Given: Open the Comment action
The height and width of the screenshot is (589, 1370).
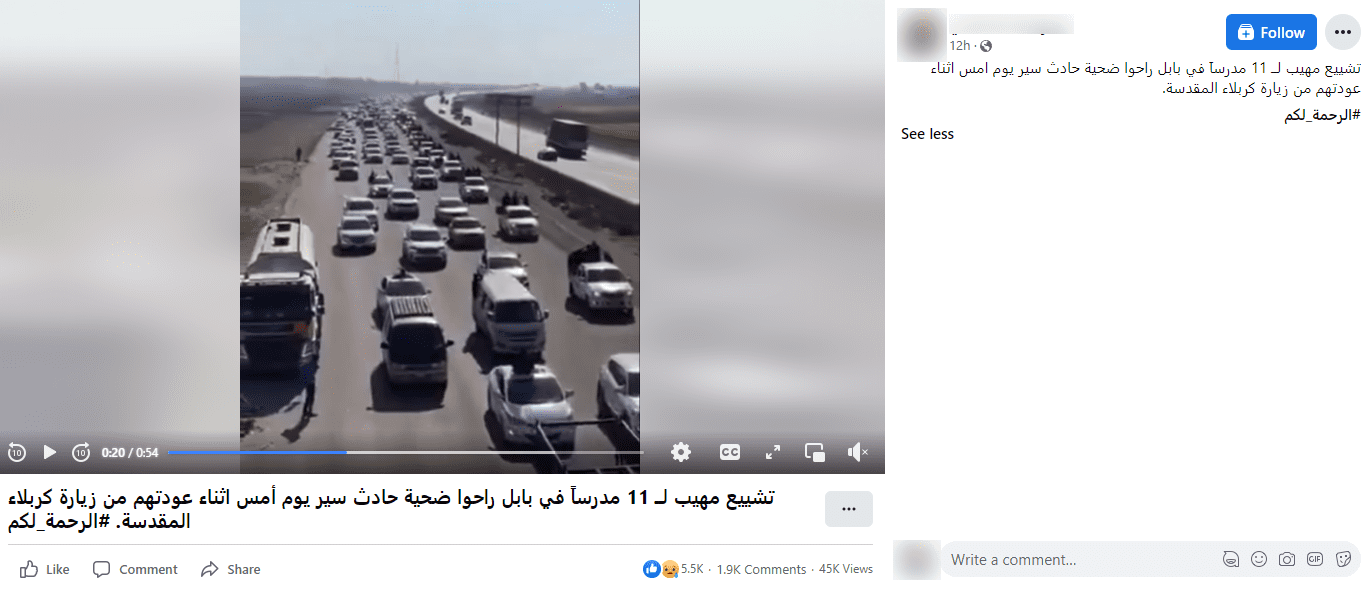Looking at the screenshot, I should tap(135, 569).
